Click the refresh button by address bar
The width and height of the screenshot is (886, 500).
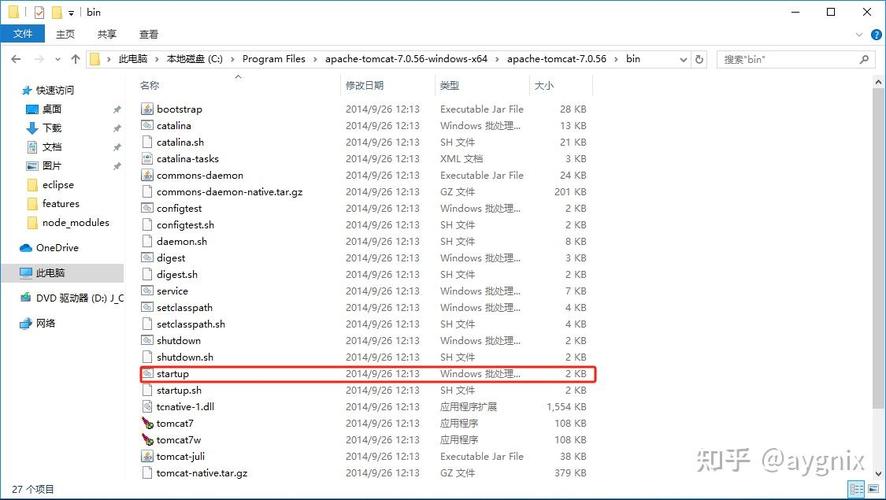[699, 59]
